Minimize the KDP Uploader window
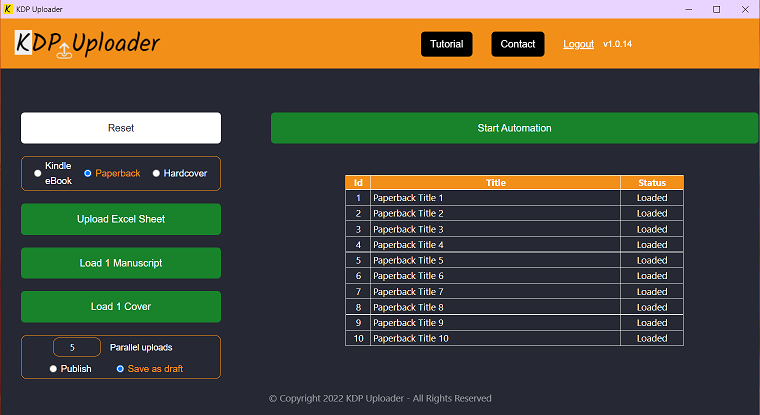760x415 pixels. [x=688, y=9]
